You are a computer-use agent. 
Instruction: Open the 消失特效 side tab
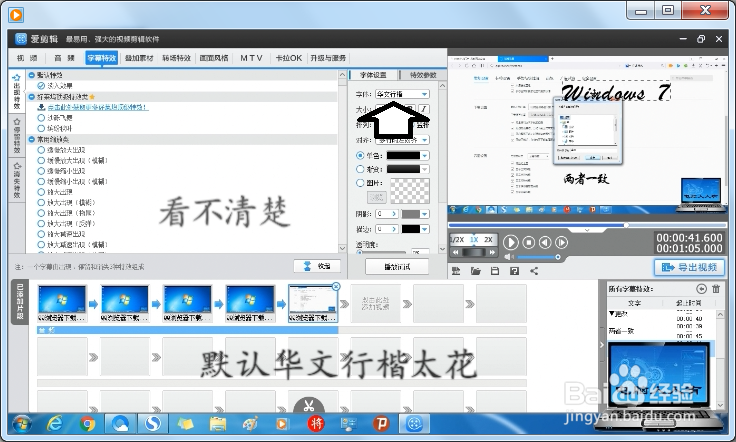point(17,180)
